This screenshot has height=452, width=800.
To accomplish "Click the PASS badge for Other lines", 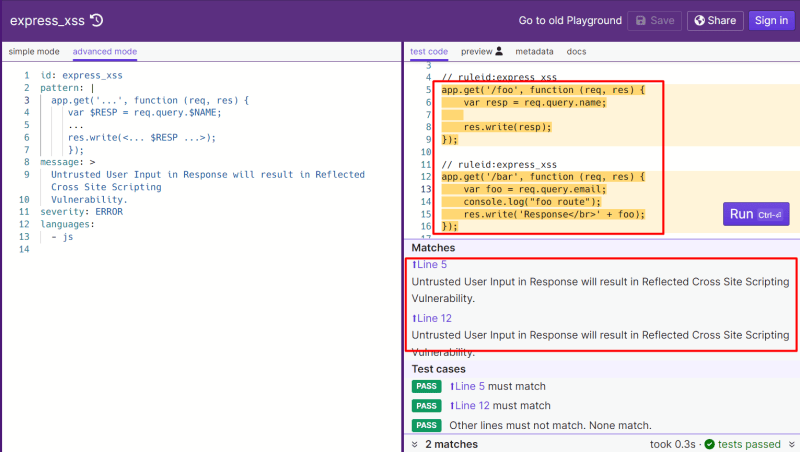I will [x=426, y=425].
